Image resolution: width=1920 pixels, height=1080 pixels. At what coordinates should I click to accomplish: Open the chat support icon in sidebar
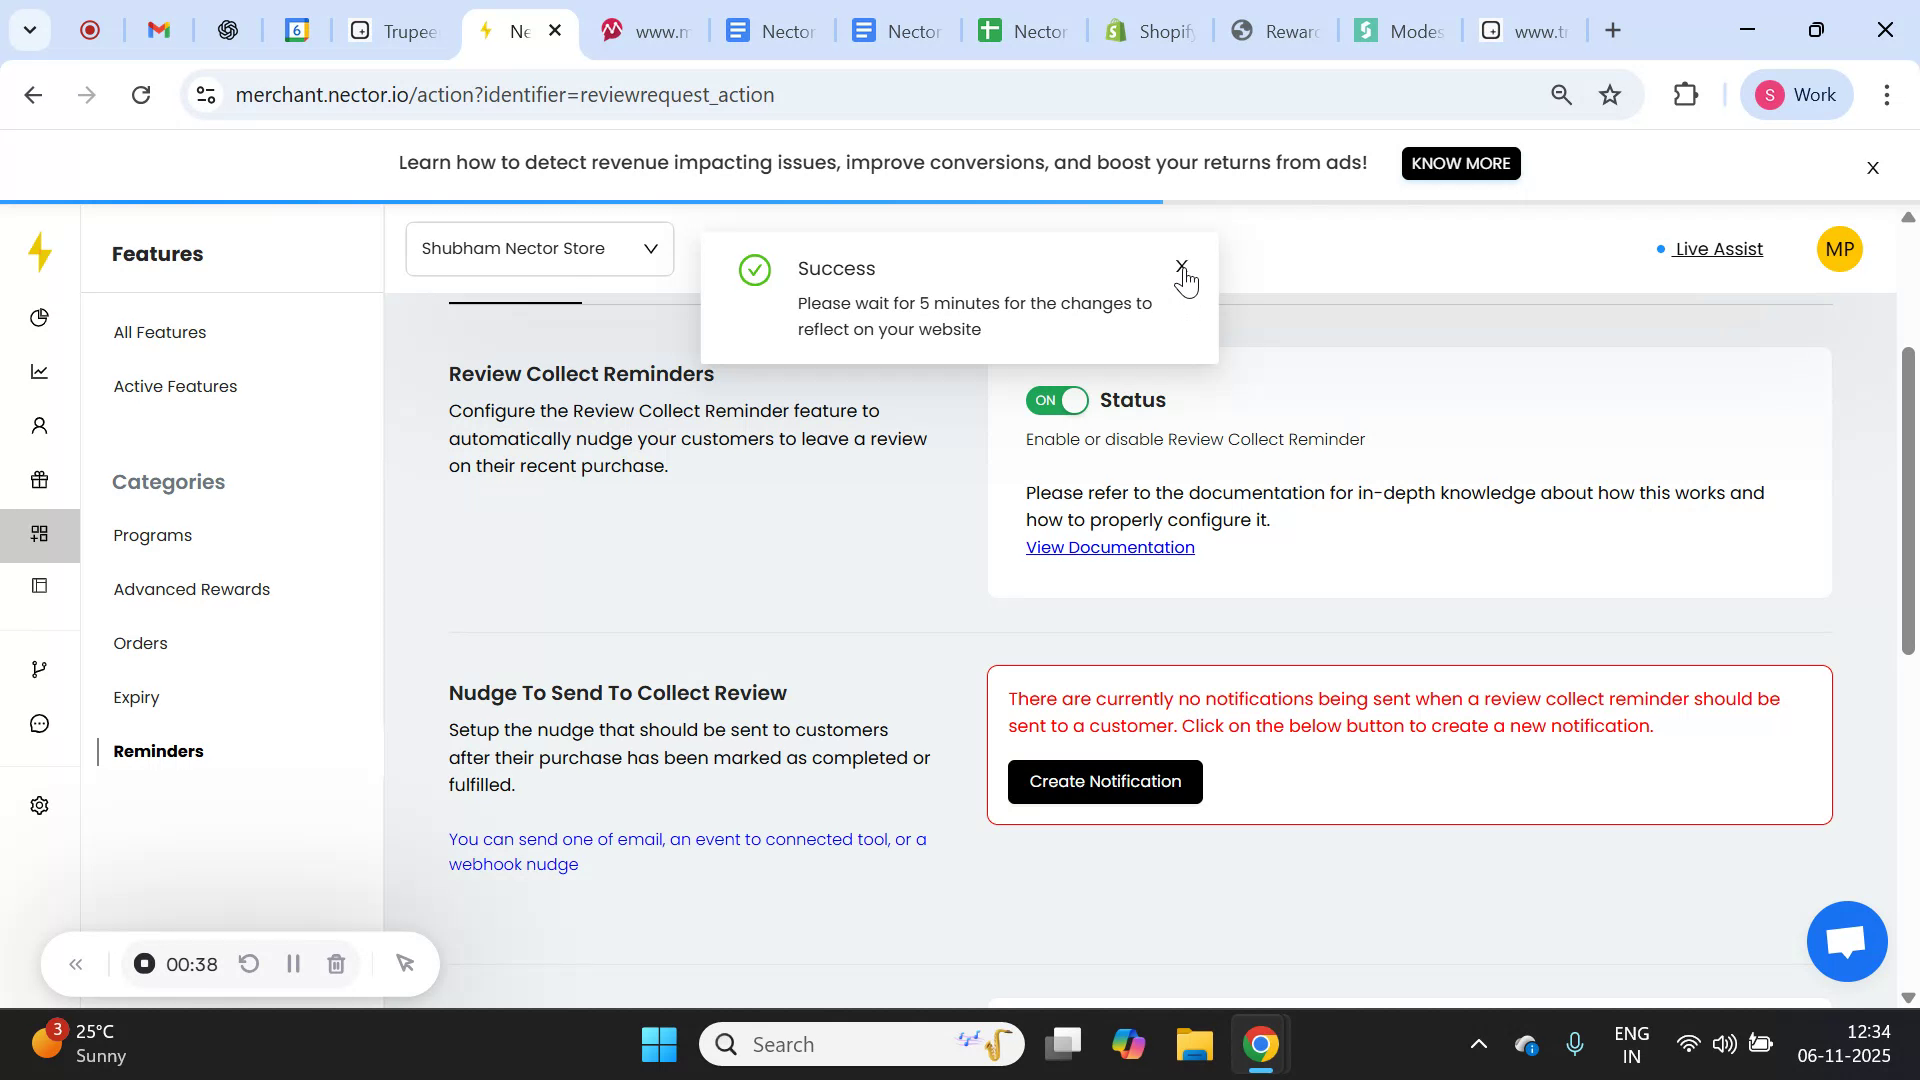[39, 723]
